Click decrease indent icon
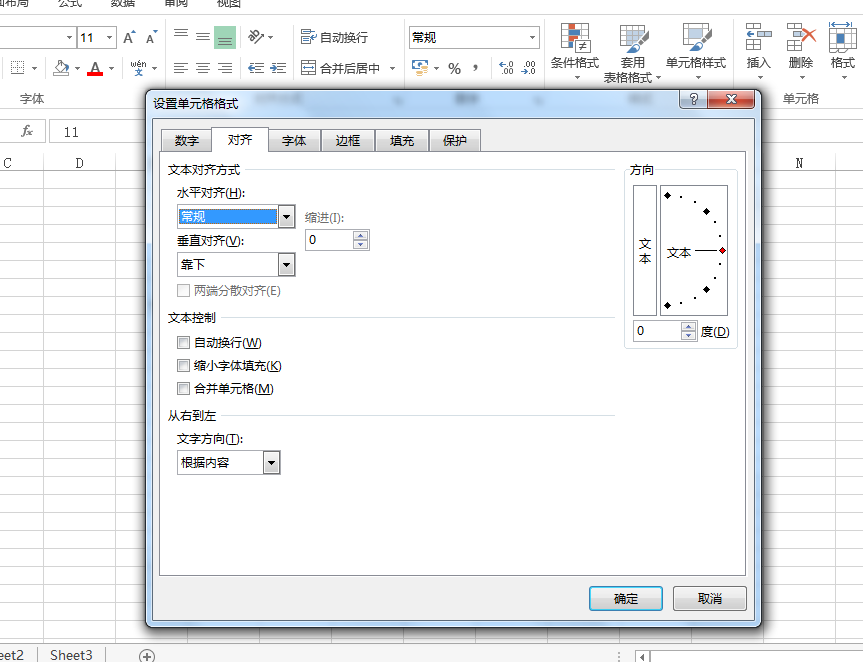The image size is (863, 662). point(255,68)
